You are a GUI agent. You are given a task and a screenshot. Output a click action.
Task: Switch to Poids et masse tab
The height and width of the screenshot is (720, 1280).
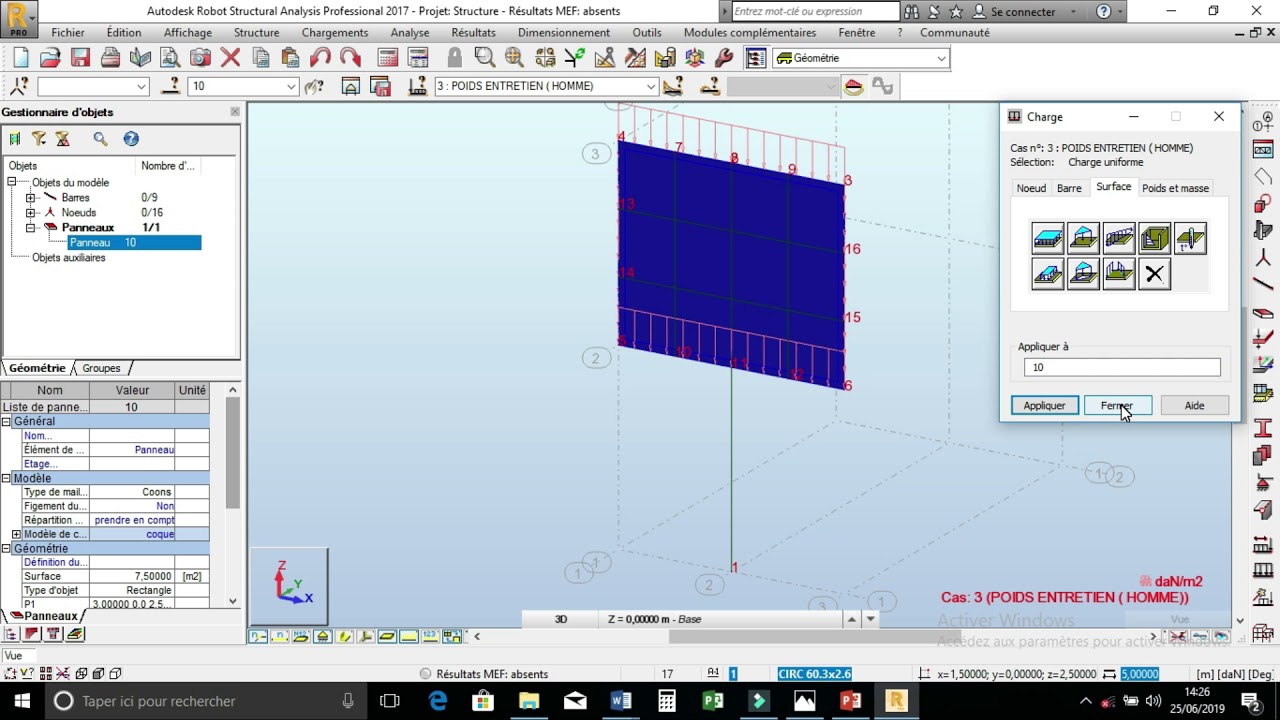tap(1175, 188)
